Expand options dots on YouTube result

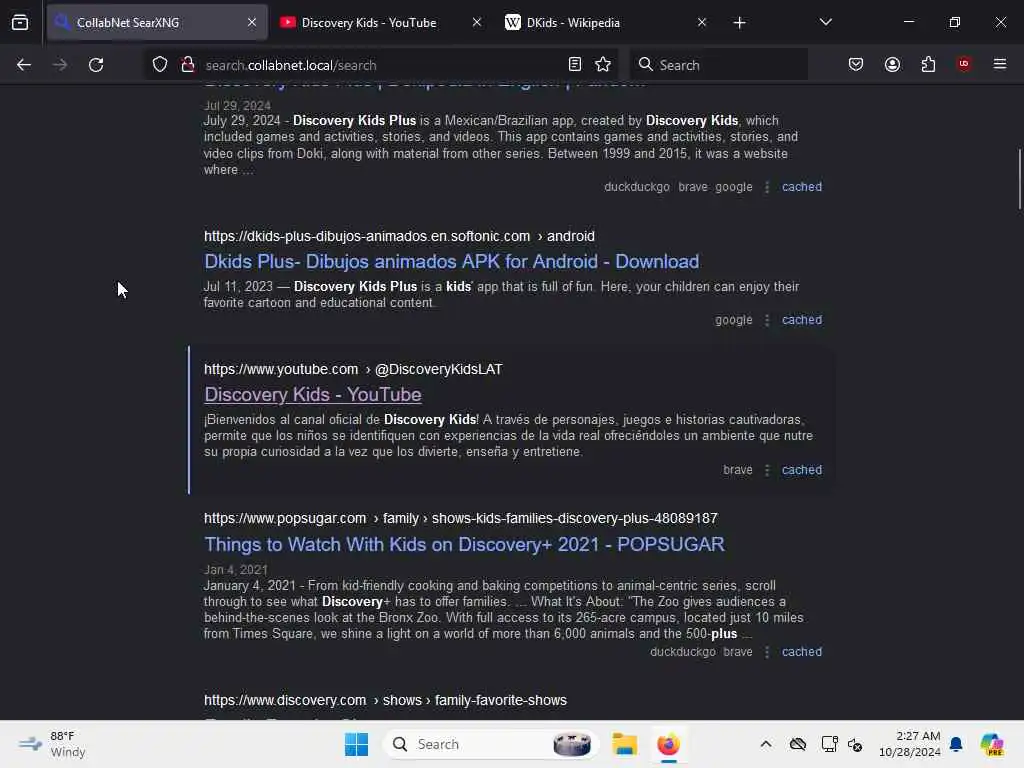point(767,470)
